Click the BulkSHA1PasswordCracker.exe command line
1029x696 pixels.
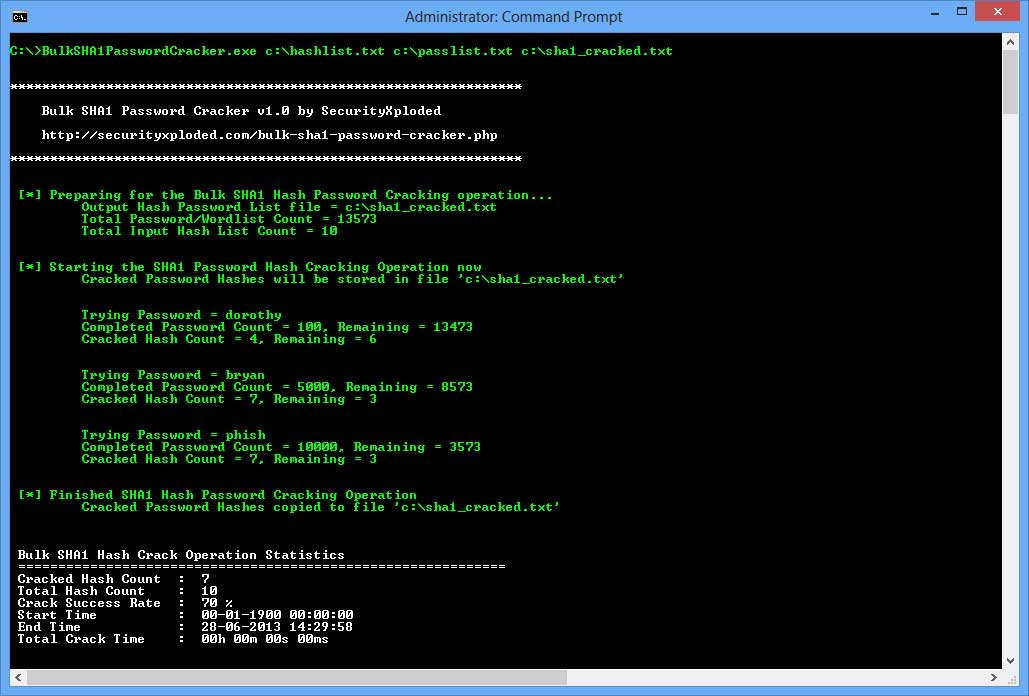coord(341,51)
